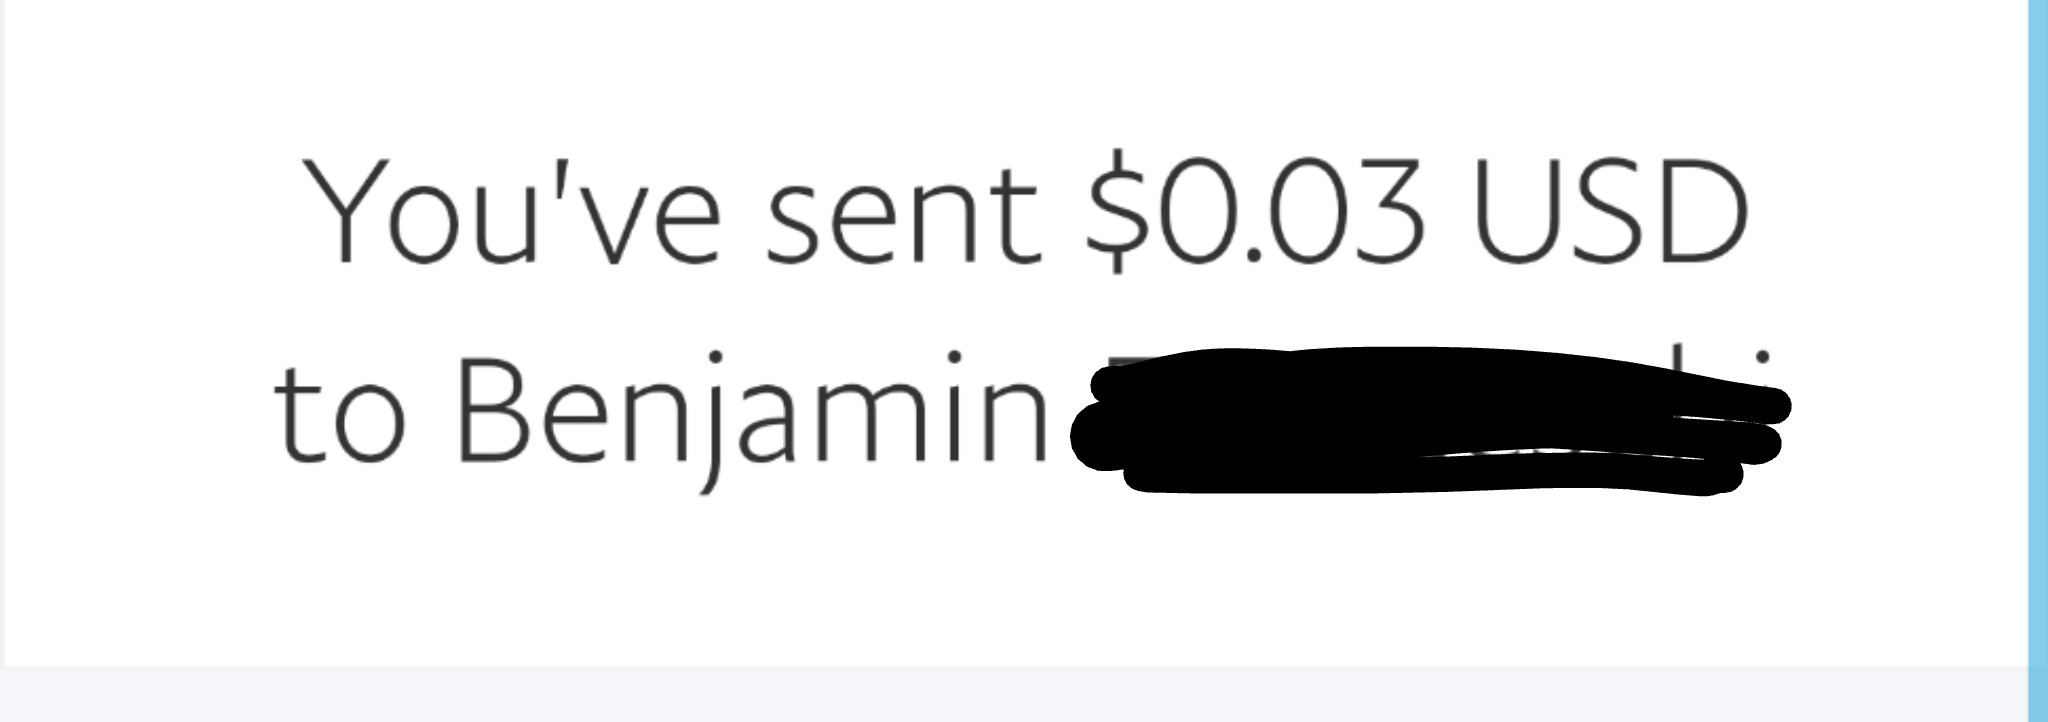Screen dimensions: 2048x722
Task: Click the capital "D" in USD
Action: tap(1705, 212)
